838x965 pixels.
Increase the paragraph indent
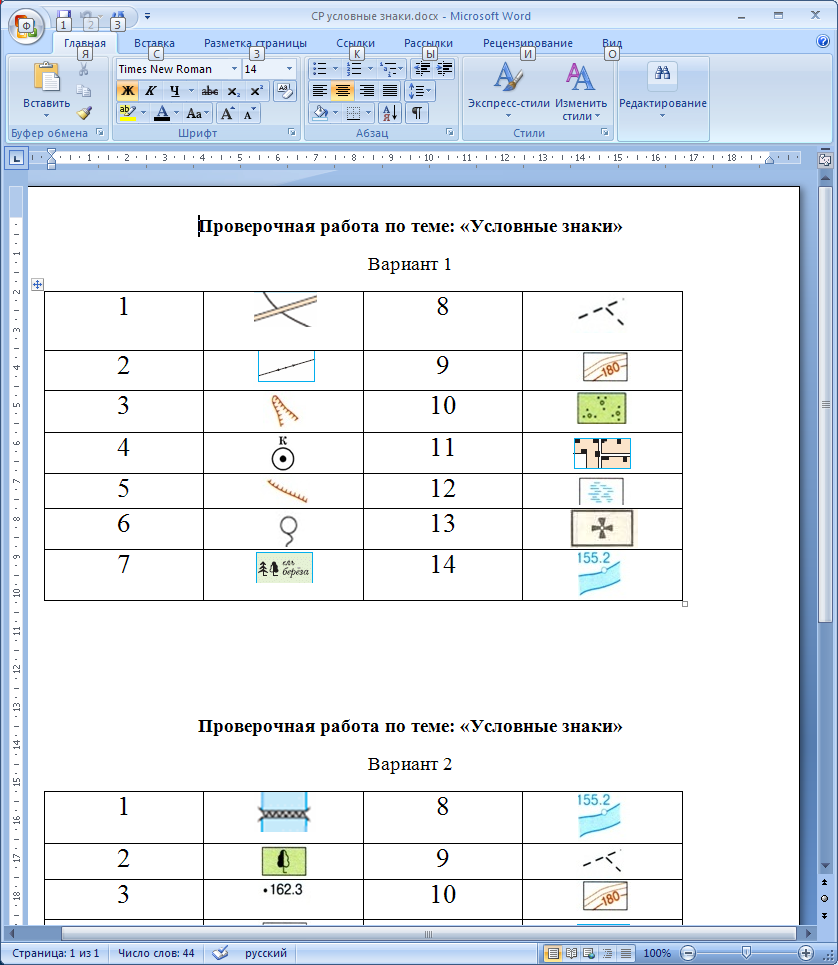(444, 68)
